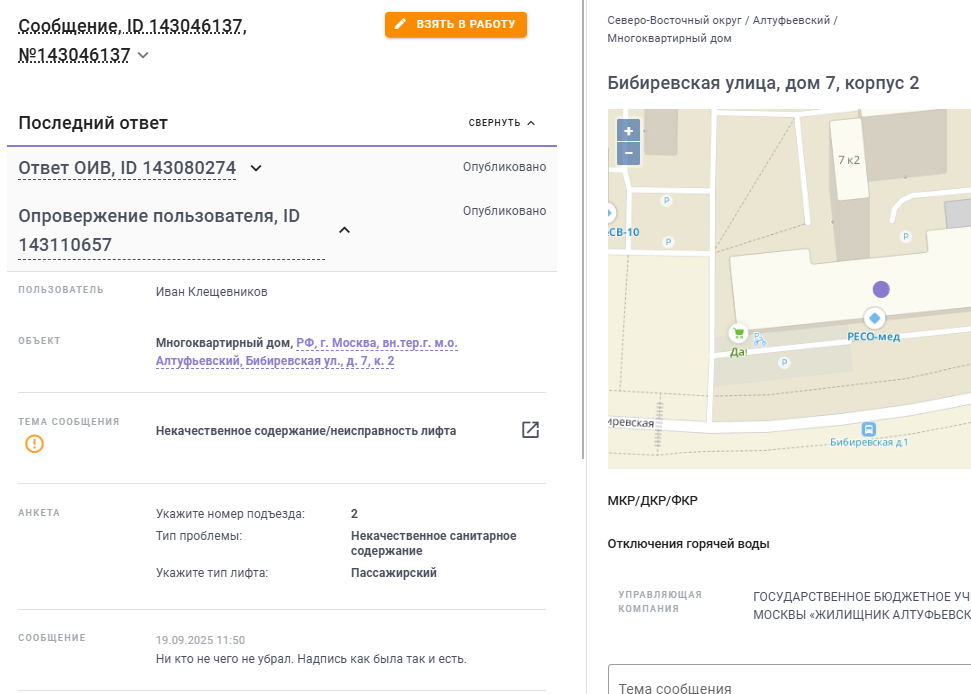This screenshot has width=971, height=694.
Task: Click the map zoom in plus button
Action: pos(628,131)
